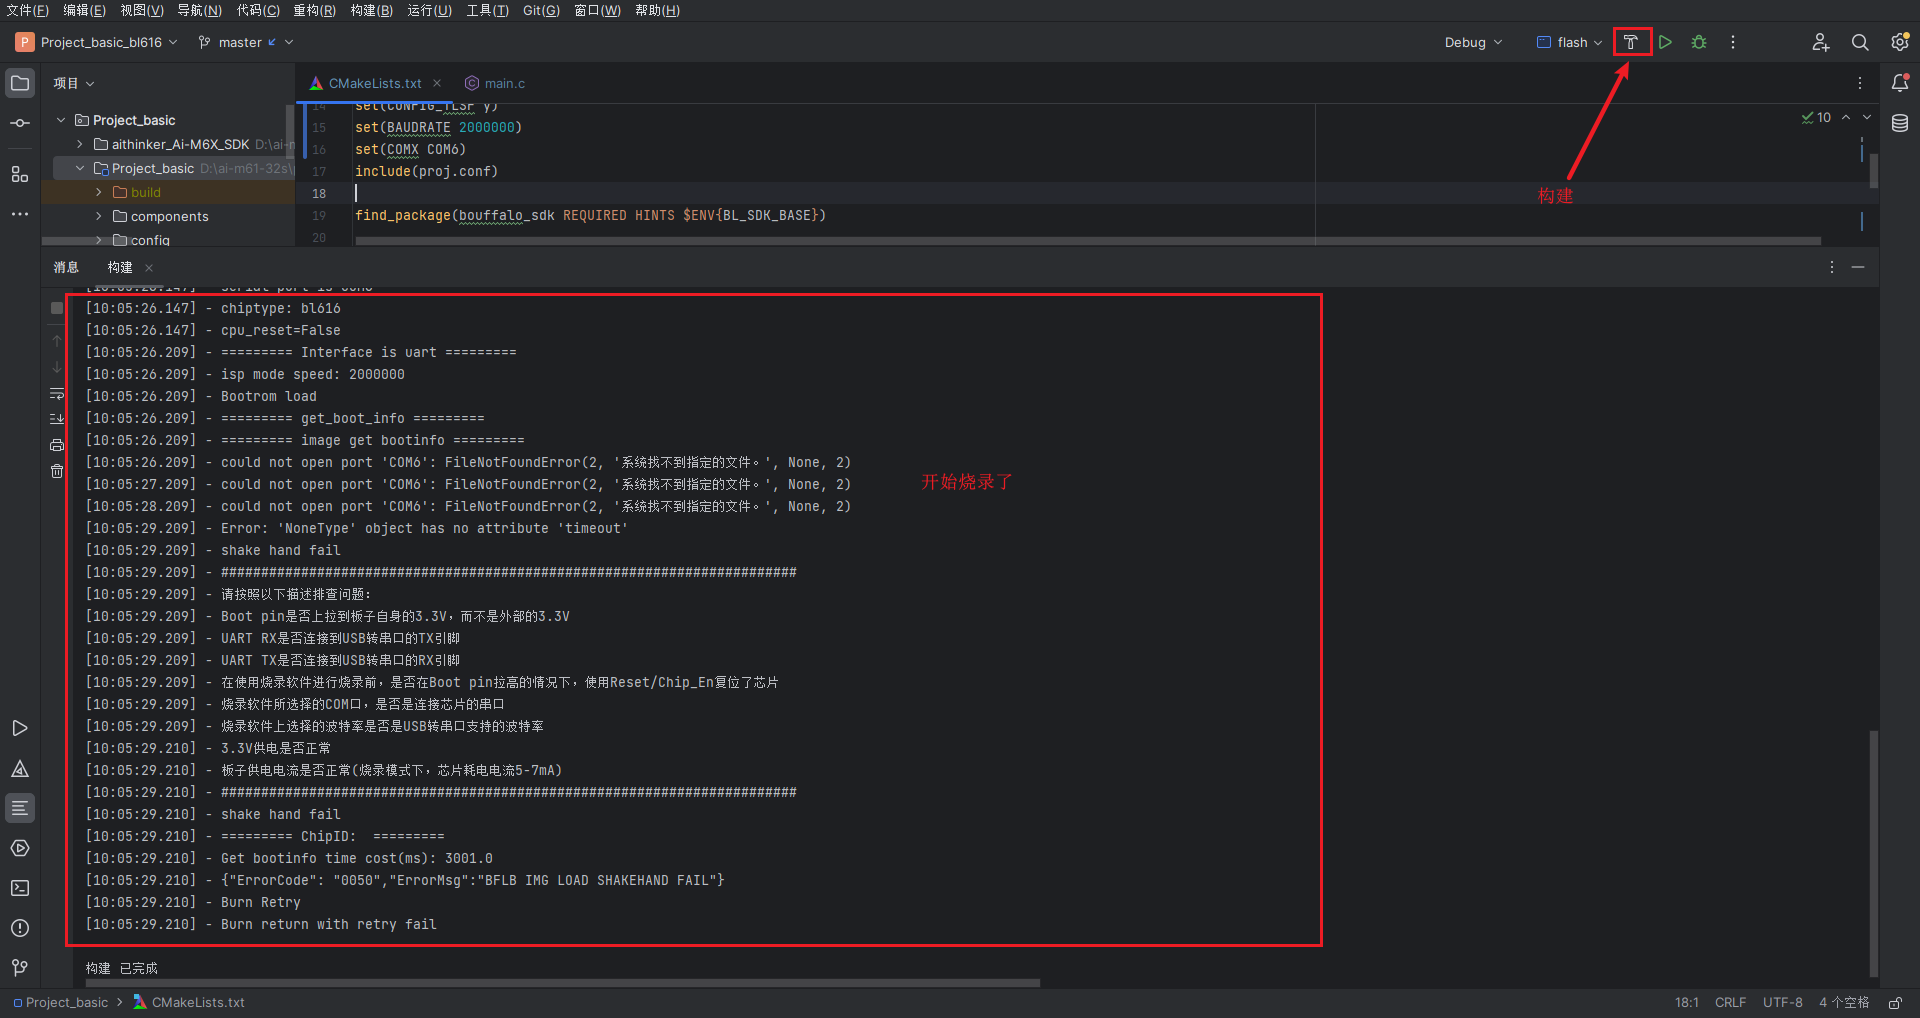1920x1018 pixels.
Task: Toggle scroll to end of output
Action: [x=57, y=419]
